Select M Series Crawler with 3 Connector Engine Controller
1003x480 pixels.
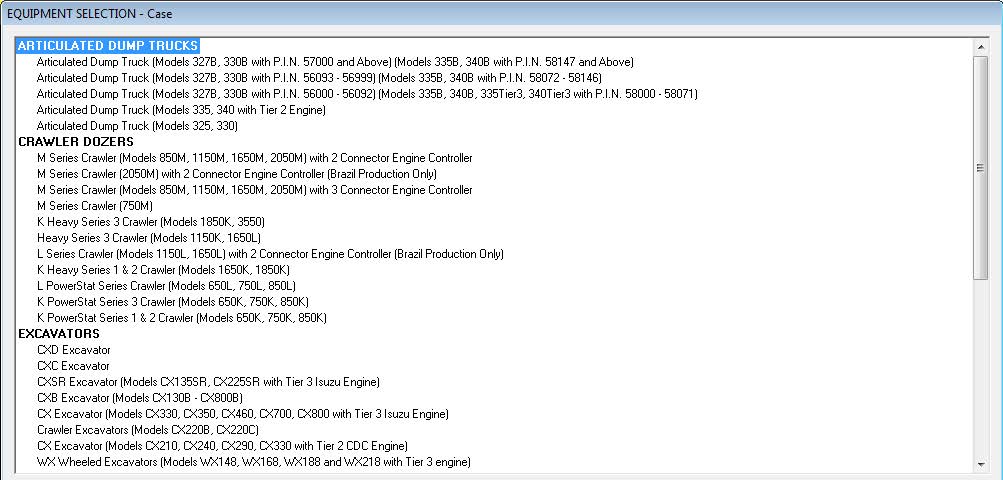255,190
